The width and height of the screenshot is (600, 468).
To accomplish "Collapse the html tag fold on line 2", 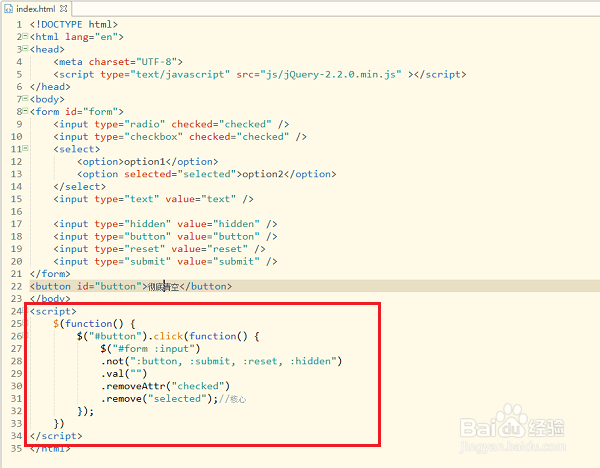I will [x=25, y=36].
